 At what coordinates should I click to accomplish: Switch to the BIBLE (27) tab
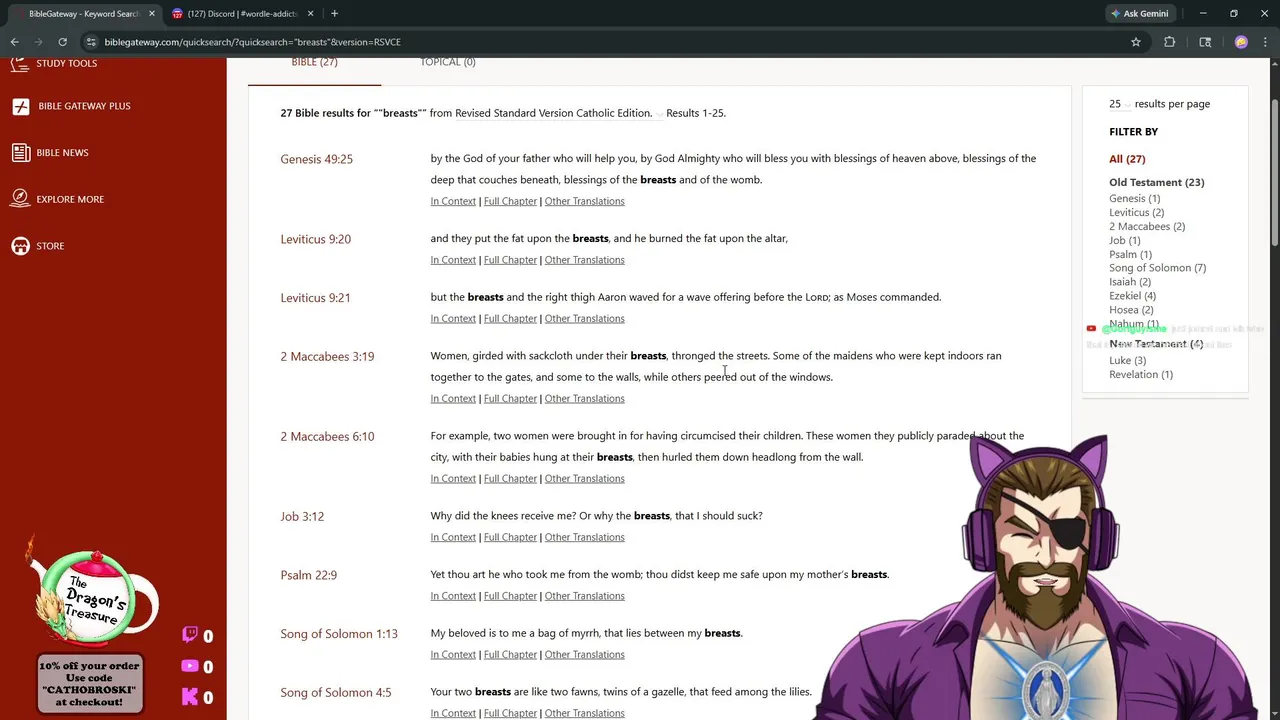coord(314,62)
